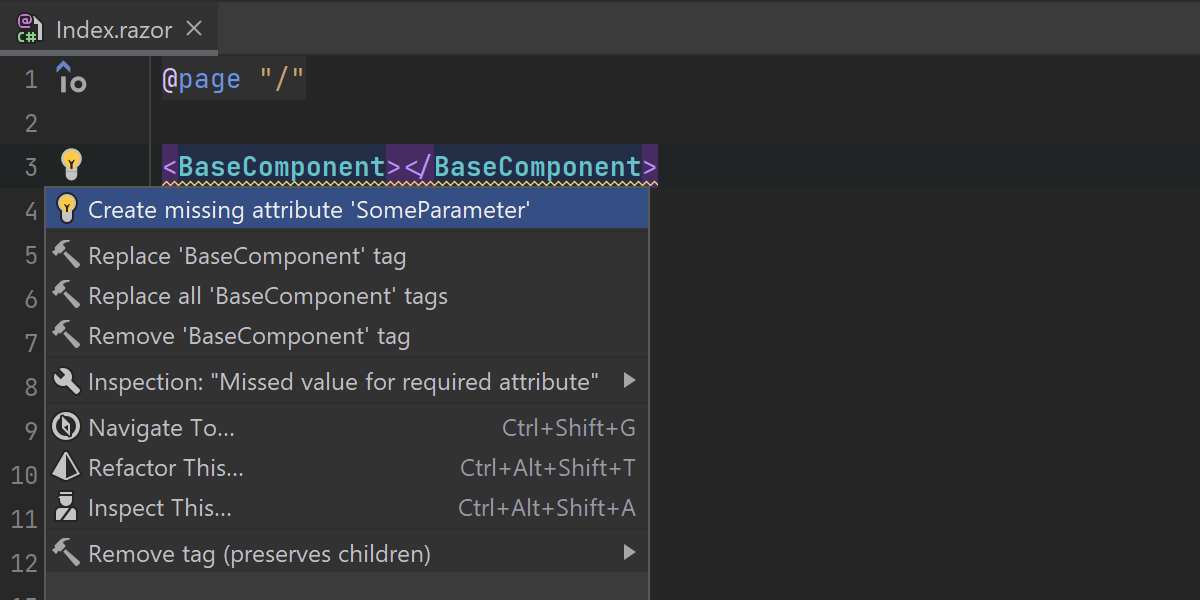Click the Razor file icon on the Index.razor tab
Viewport: 1200px width, 600px height.
(x=29, y=29)
